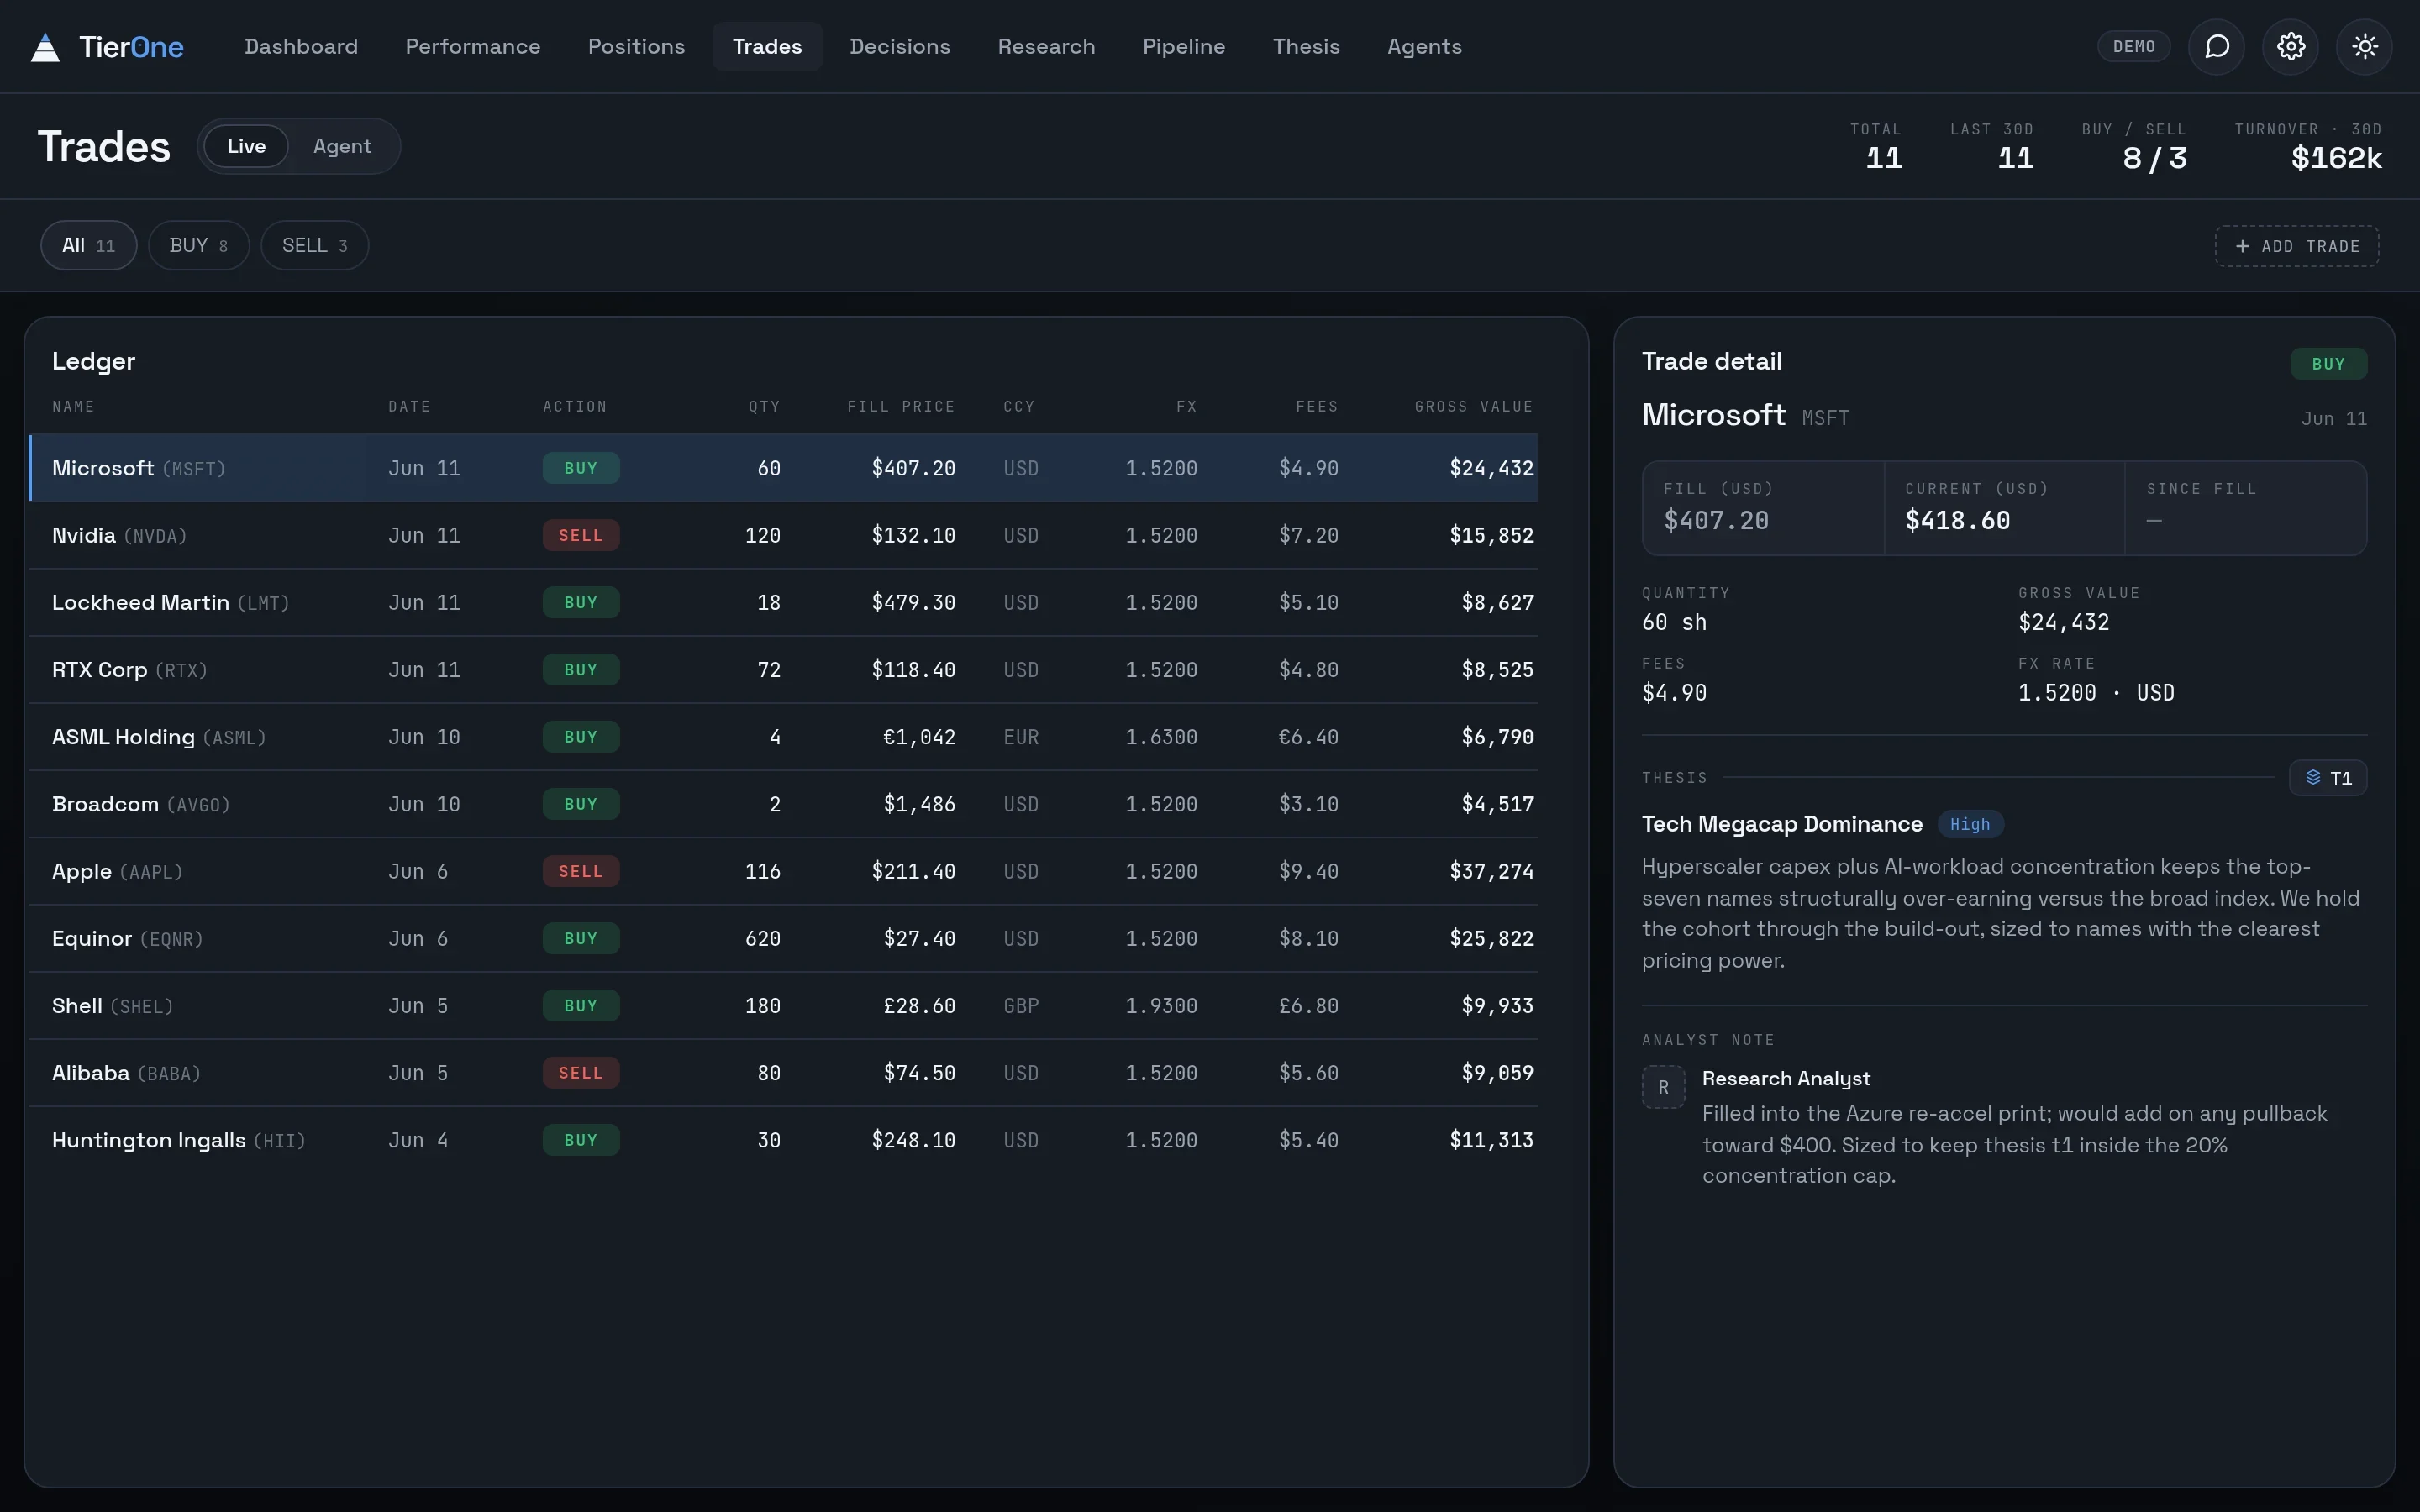The width and height of the screenshot is (2420, 1512).
Task: Open the Agents tab
Action: click(1424, 46)
